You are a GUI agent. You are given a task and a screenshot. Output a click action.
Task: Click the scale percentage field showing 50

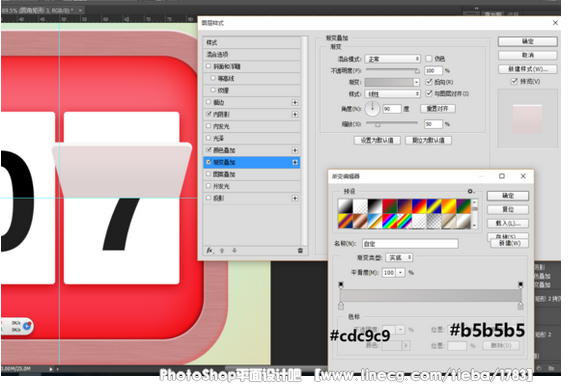pos(434,124)
